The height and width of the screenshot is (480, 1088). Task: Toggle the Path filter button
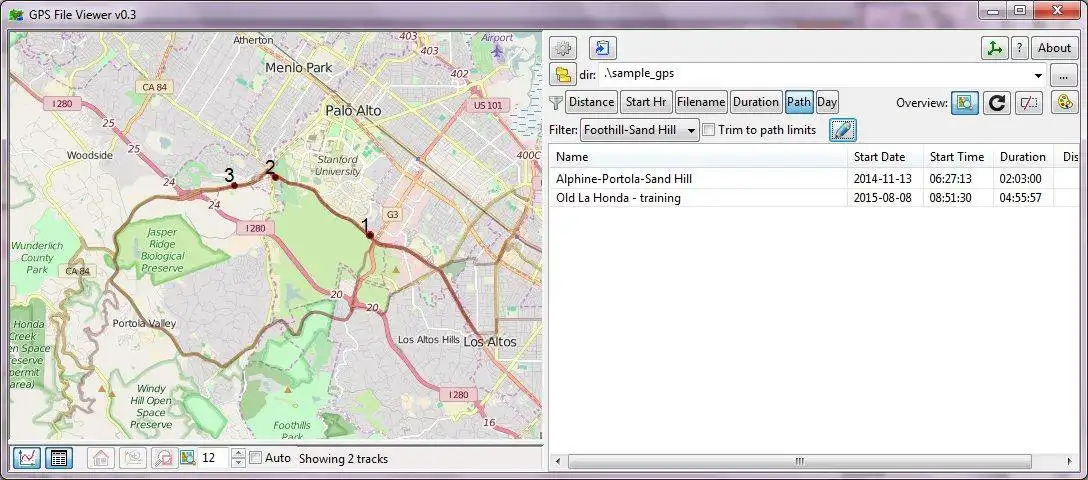tap(799, 102)
